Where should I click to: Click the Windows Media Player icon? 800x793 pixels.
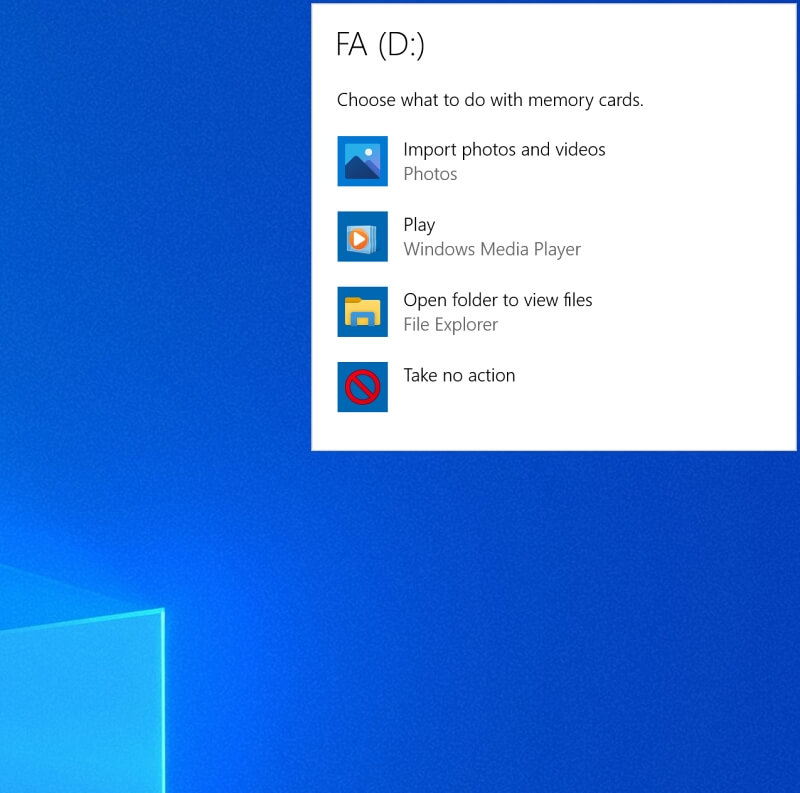click(x=362, y=236)
